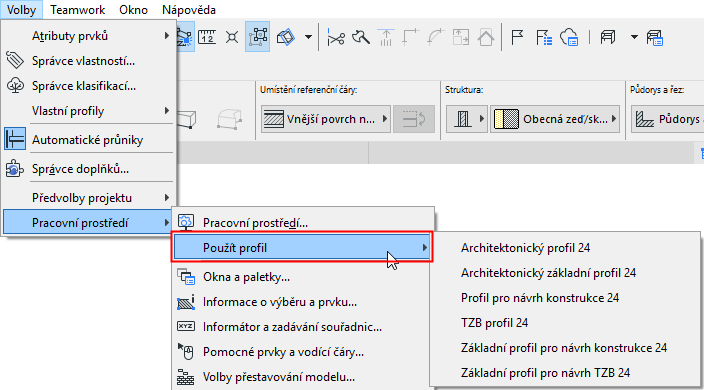Screen dimensions: 704x390
Task: Toggle the ruler measure toolbar icon
Action: 207,37
